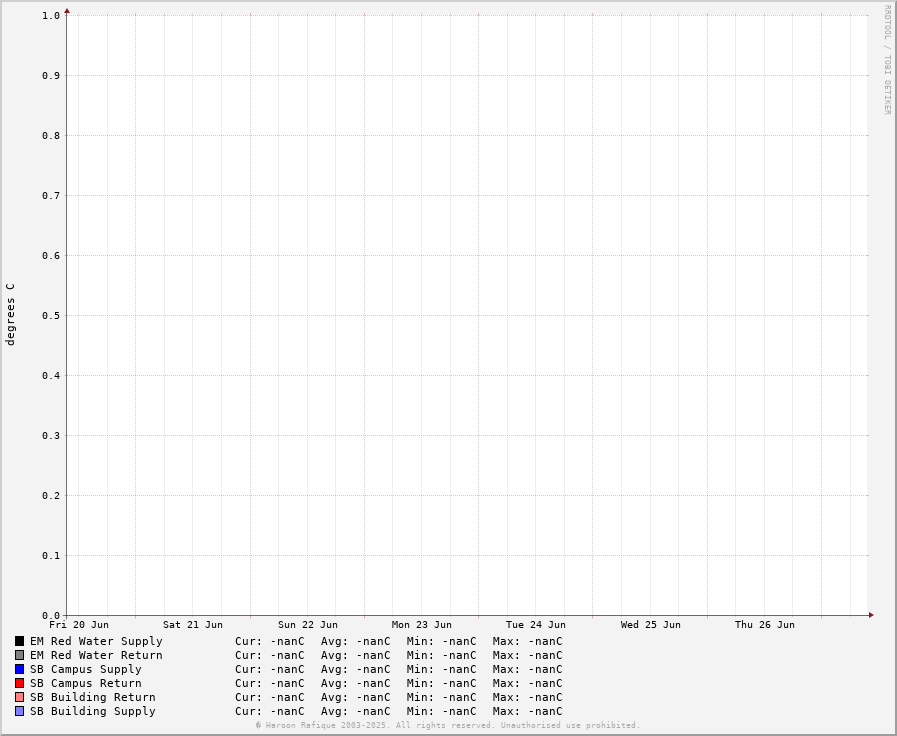Click the light blue SB Building Supply swatch
This screenshot has height=736, width=897.
click(x=19, y=711)
